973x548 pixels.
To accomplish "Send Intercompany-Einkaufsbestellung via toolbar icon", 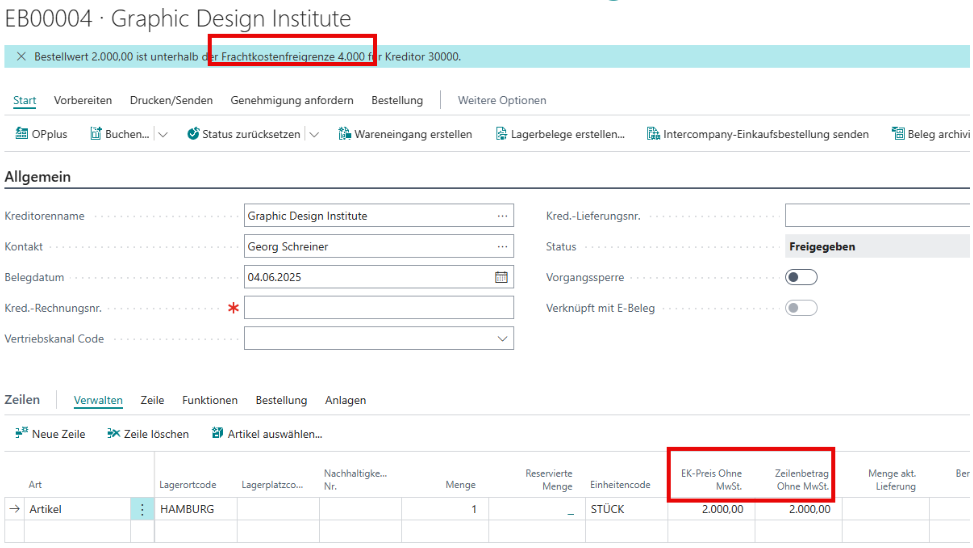I will click(653, 134).
